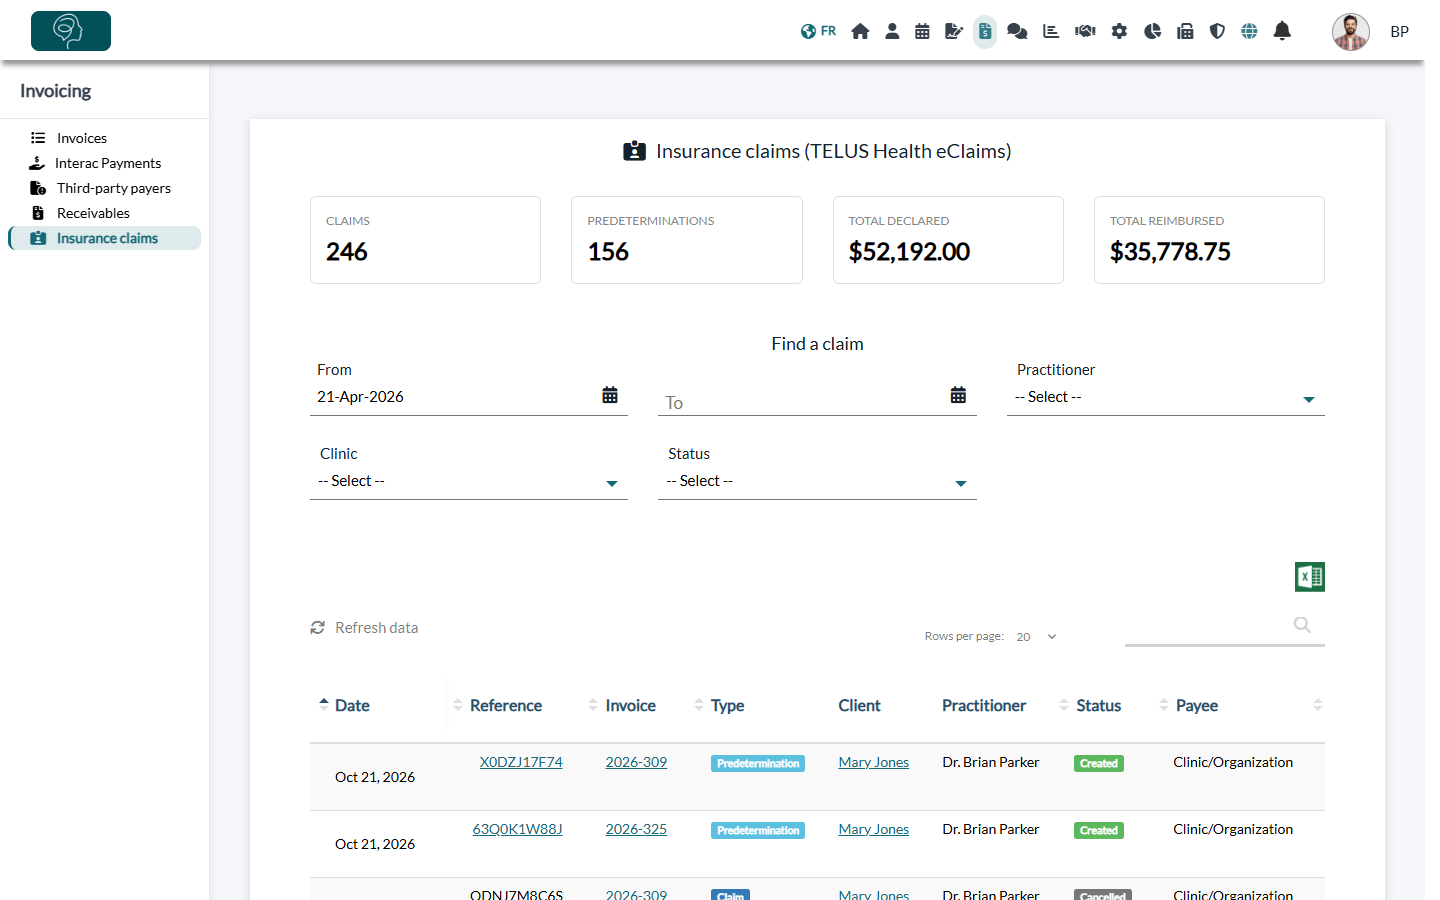
Task: Open the handshake icon in top bar
Action: pos(1085,31)
